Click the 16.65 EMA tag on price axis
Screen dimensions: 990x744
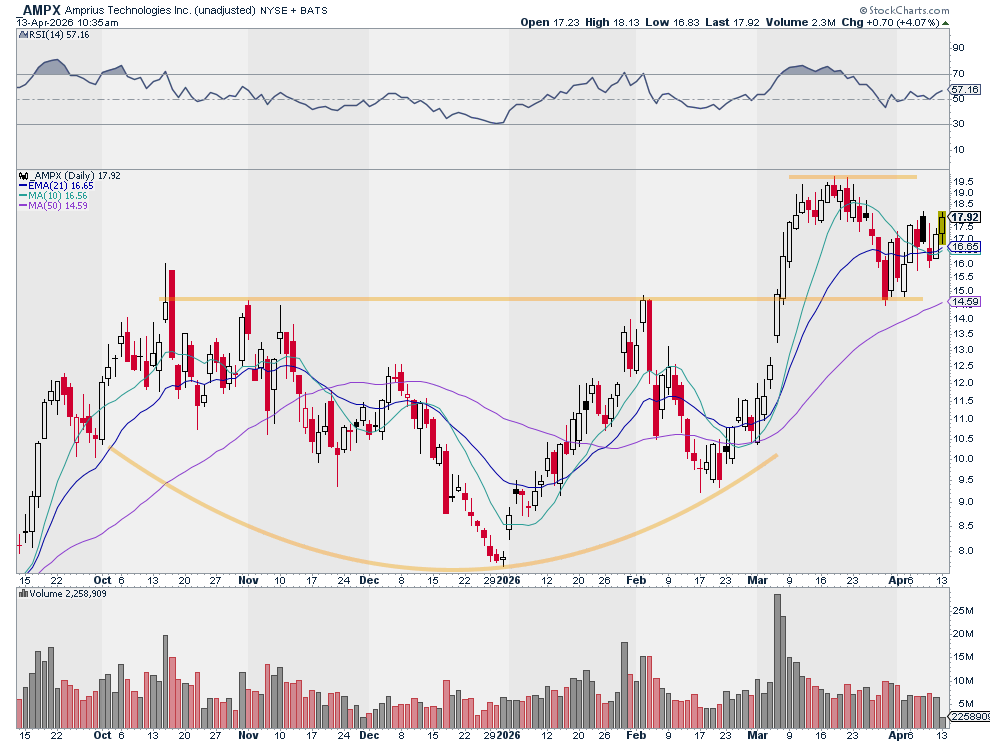pyautogui.click(x=965, y=247)
